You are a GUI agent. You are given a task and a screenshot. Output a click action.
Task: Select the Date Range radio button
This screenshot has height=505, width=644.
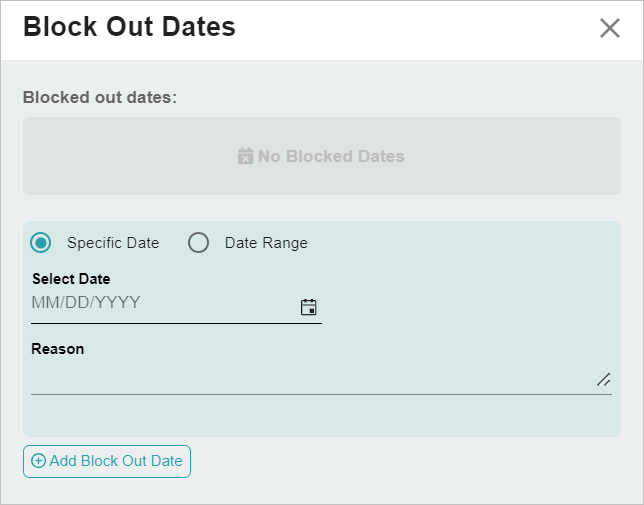pyautogui.click(x=198, y=243)
